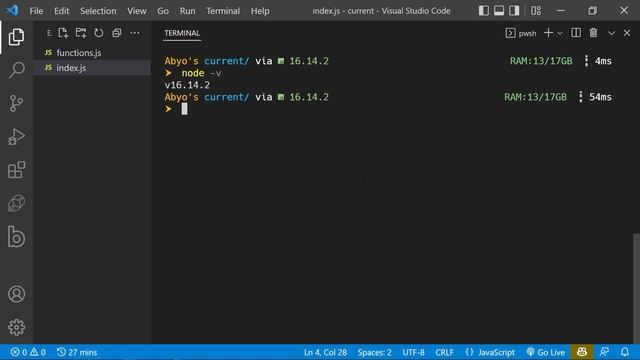Kill the terminal with trash icon

point(593,33)
